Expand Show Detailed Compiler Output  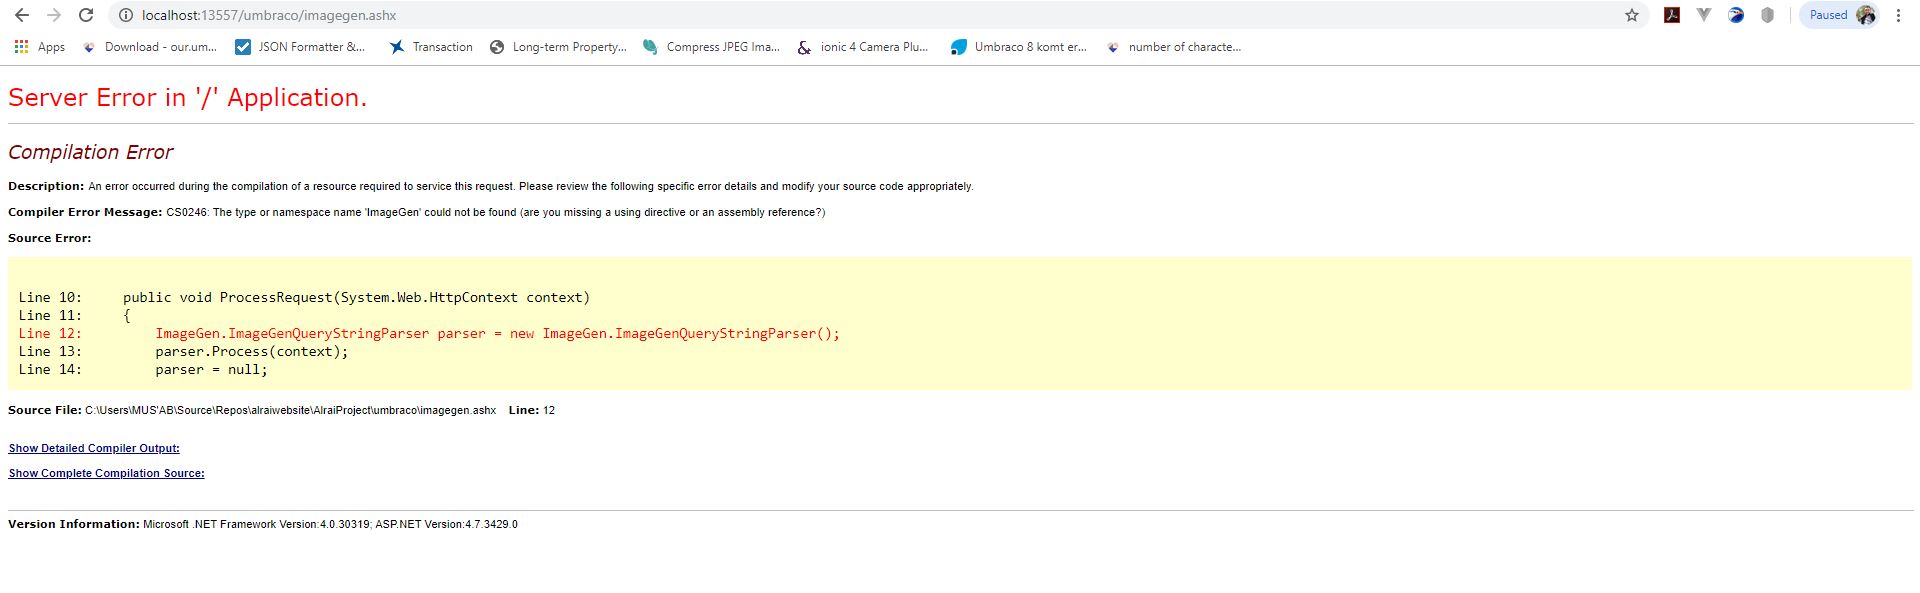pyautogui.click(x=94, y=448)
